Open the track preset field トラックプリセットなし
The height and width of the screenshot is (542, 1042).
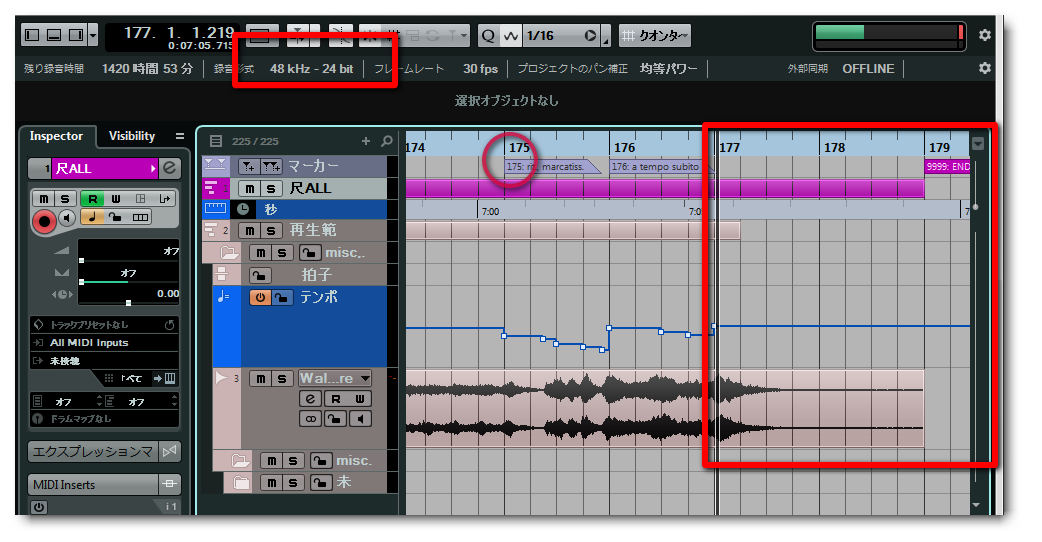pyautogui.click(x=104, y=325)
